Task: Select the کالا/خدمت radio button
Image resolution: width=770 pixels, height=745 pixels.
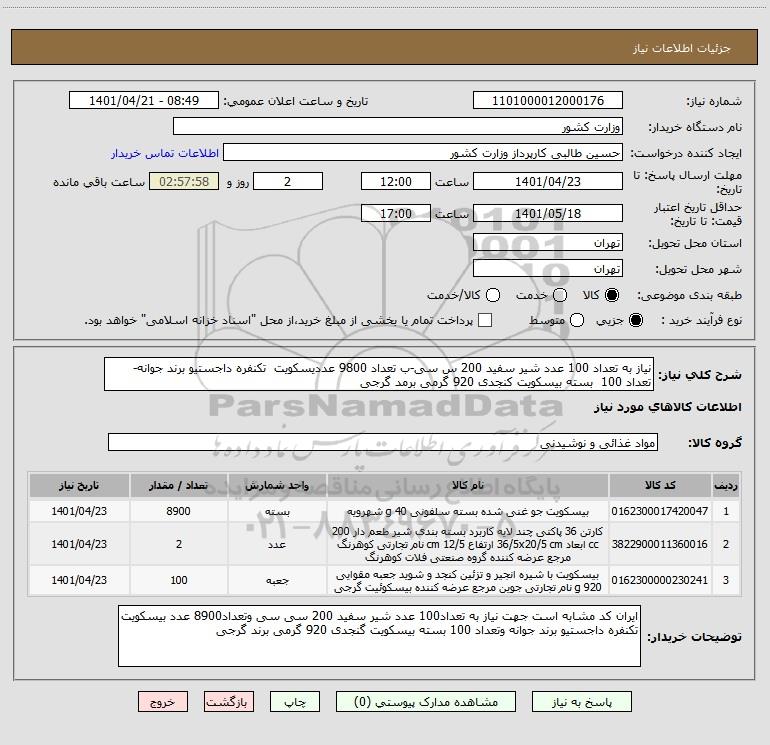Action: click(x=493, y=295)
